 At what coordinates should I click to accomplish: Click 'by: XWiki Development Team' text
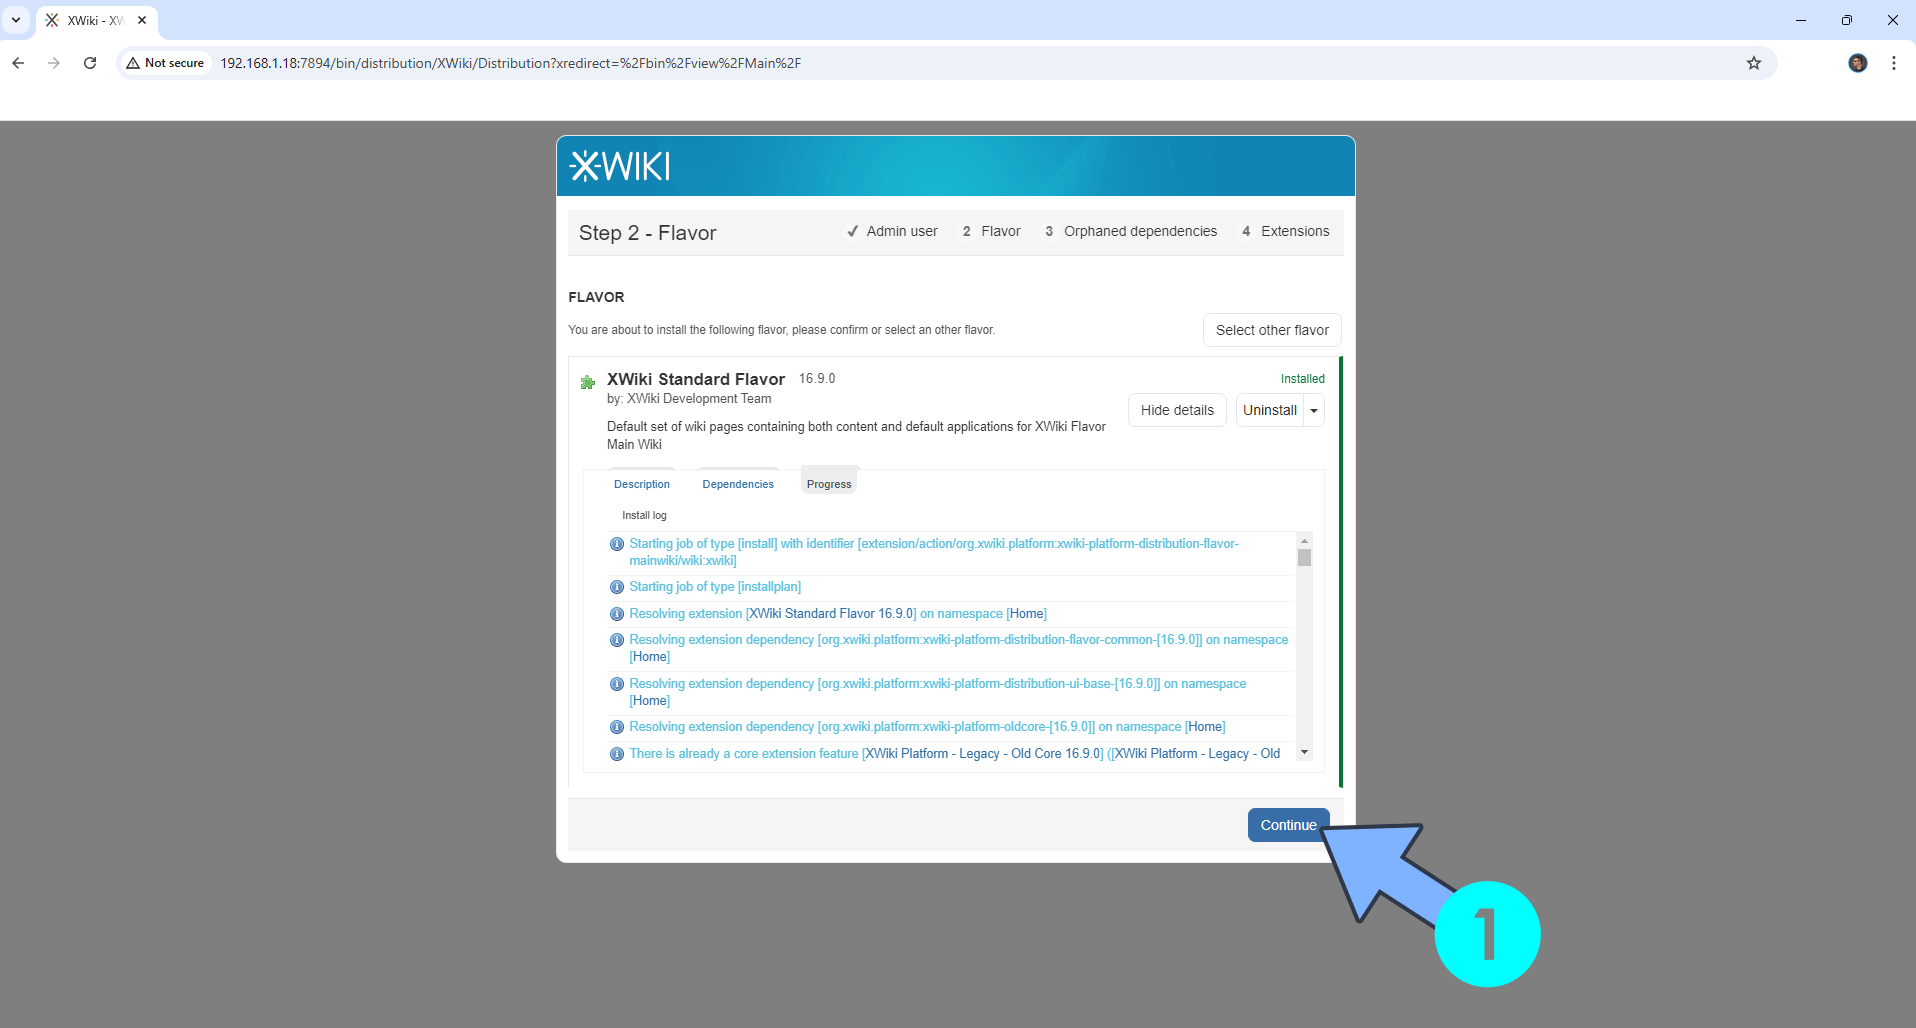coord(689,399)
